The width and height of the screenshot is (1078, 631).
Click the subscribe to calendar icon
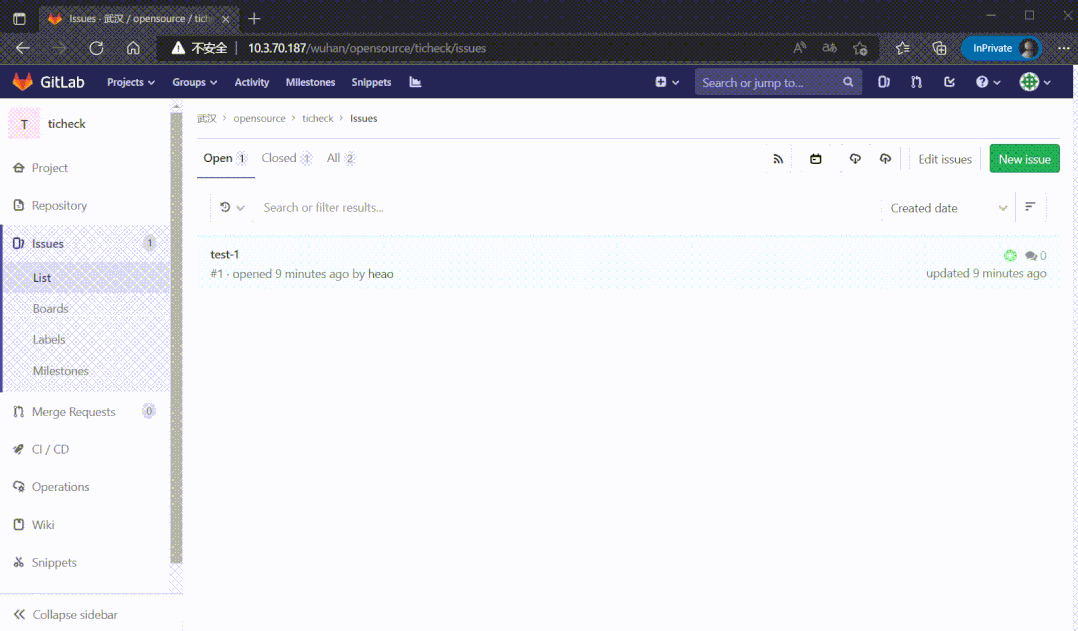(x=816, y=159)
